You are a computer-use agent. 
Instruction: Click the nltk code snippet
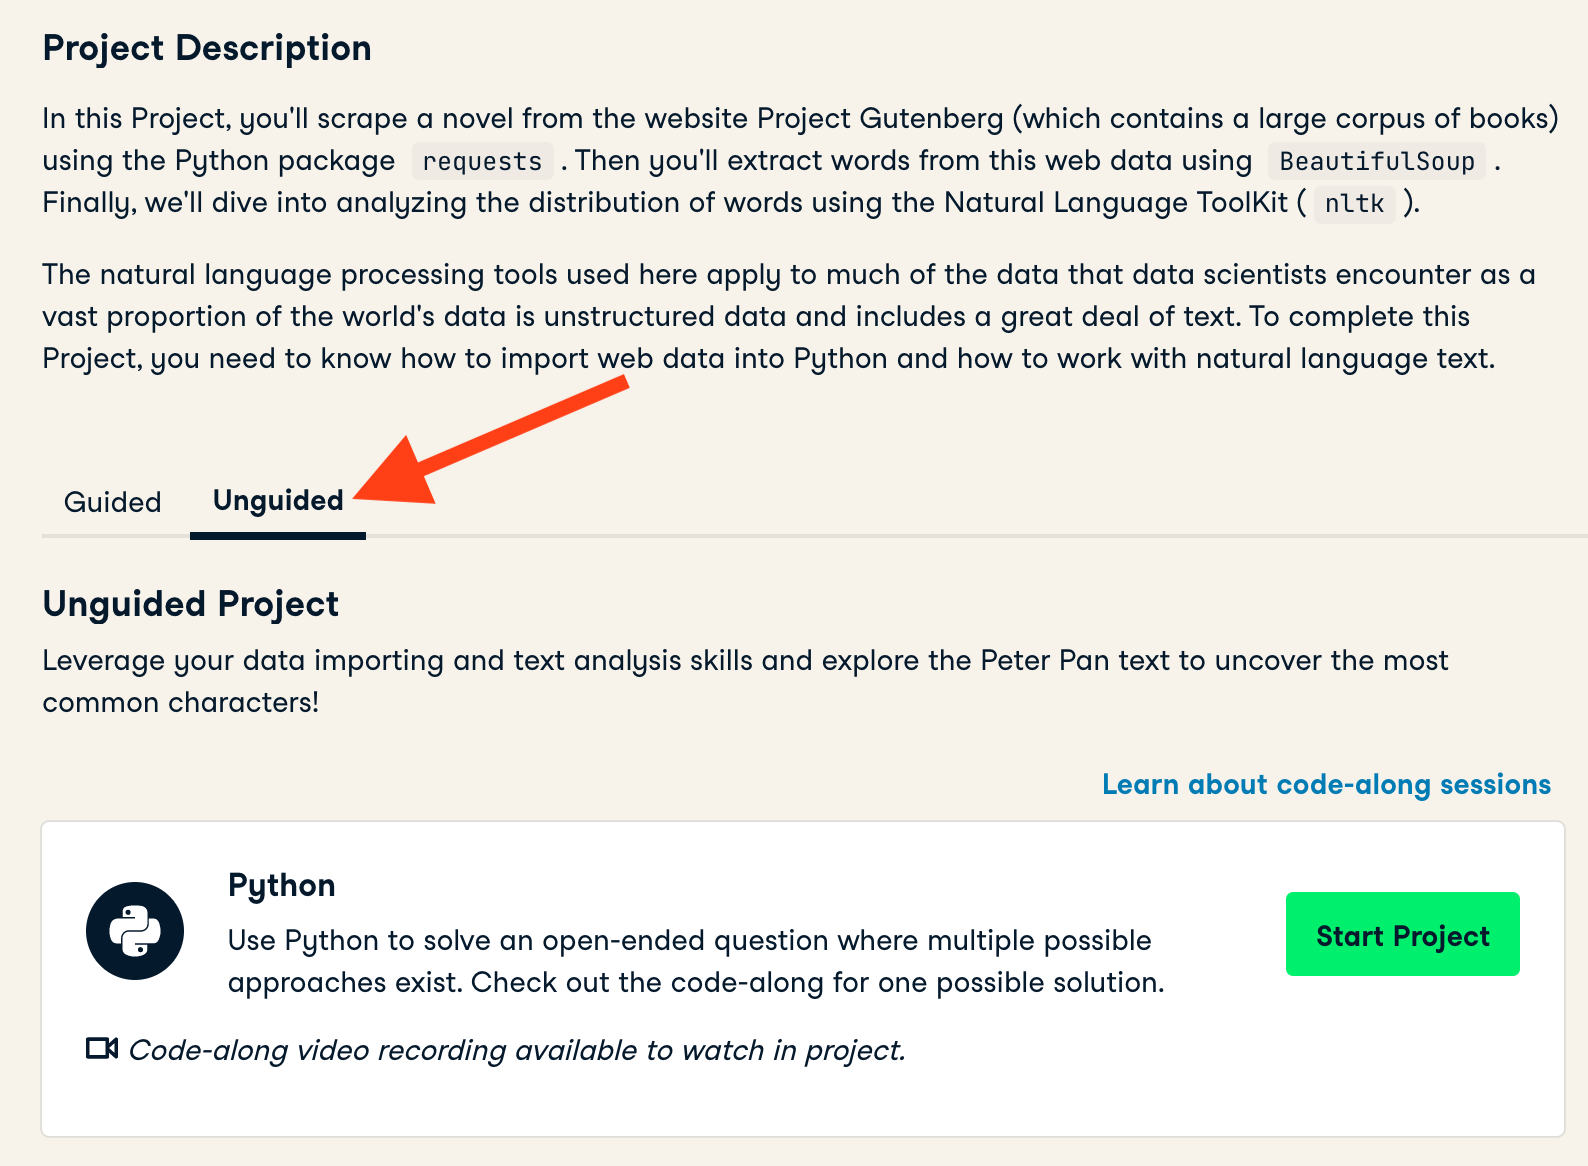click(x=1354, y=203)
